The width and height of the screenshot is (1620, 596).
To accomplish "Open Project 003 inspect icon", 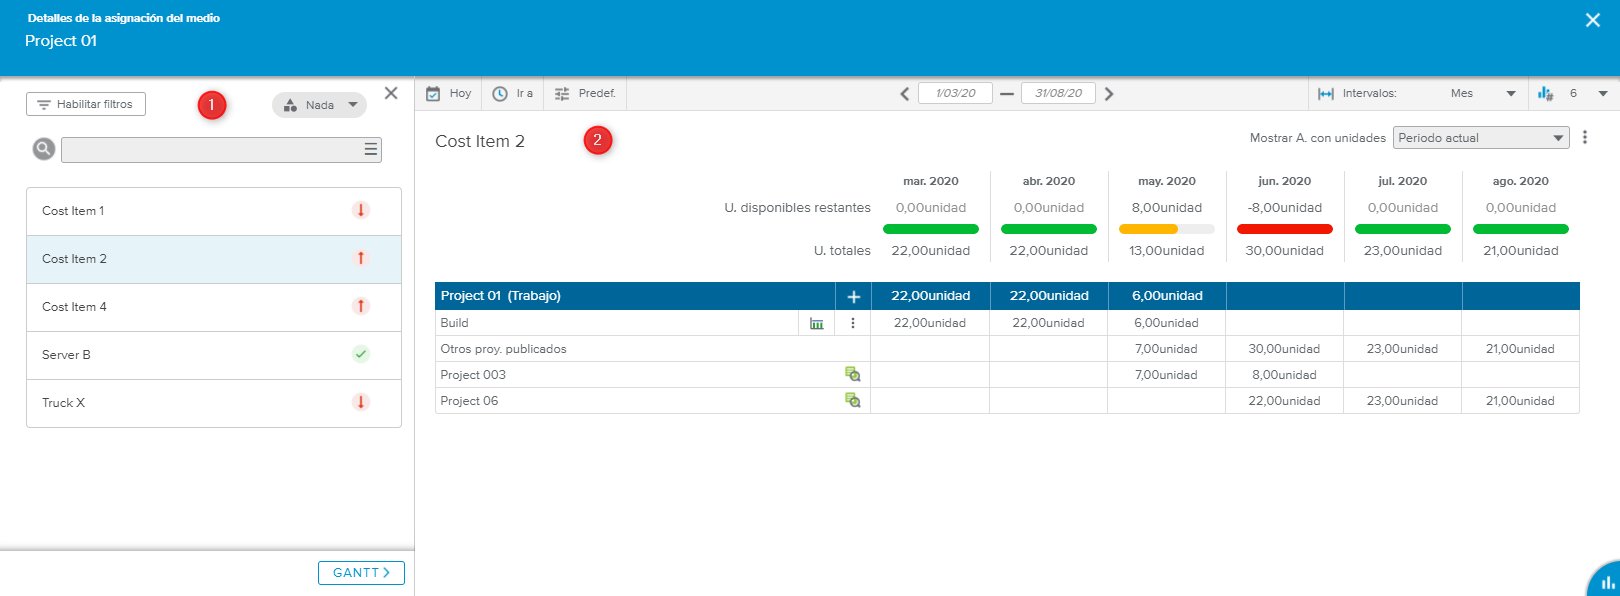I will [852, 374].
